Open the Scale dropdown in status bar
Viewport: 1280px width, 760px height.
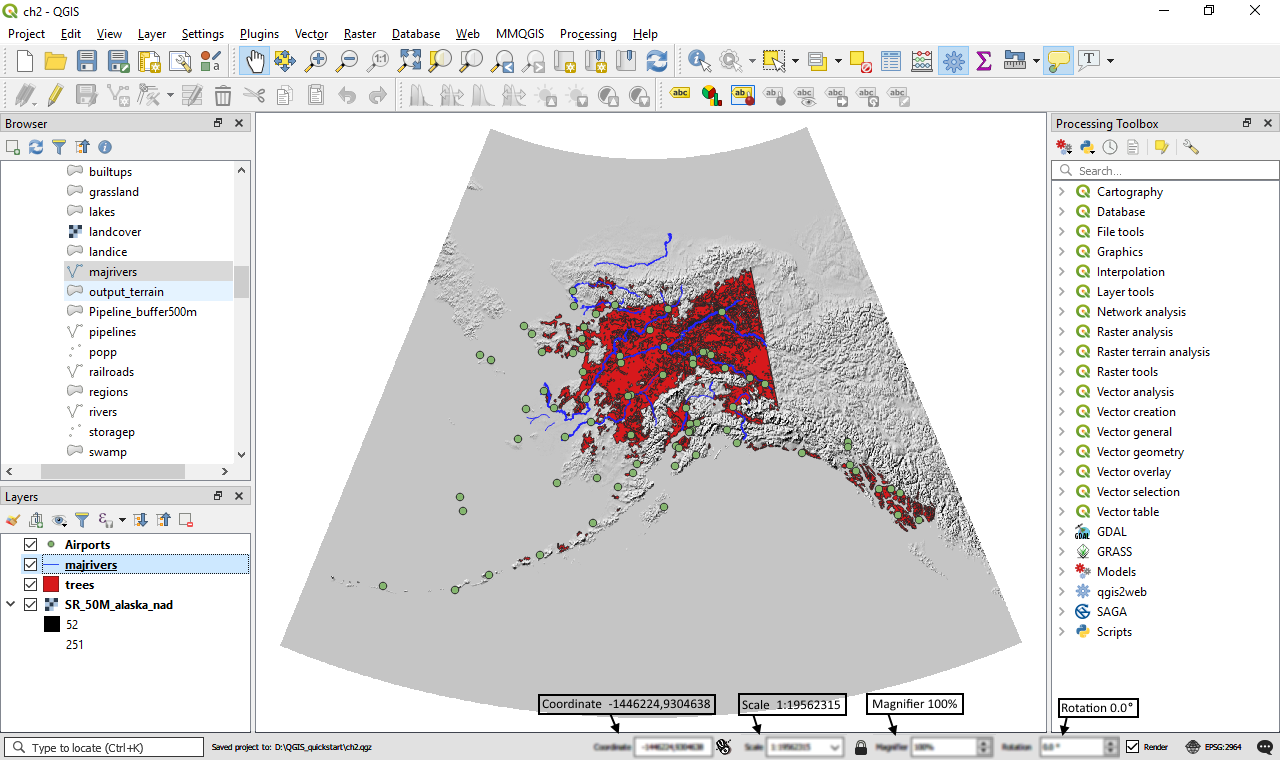pyautogui.click(x=835, y=747)
